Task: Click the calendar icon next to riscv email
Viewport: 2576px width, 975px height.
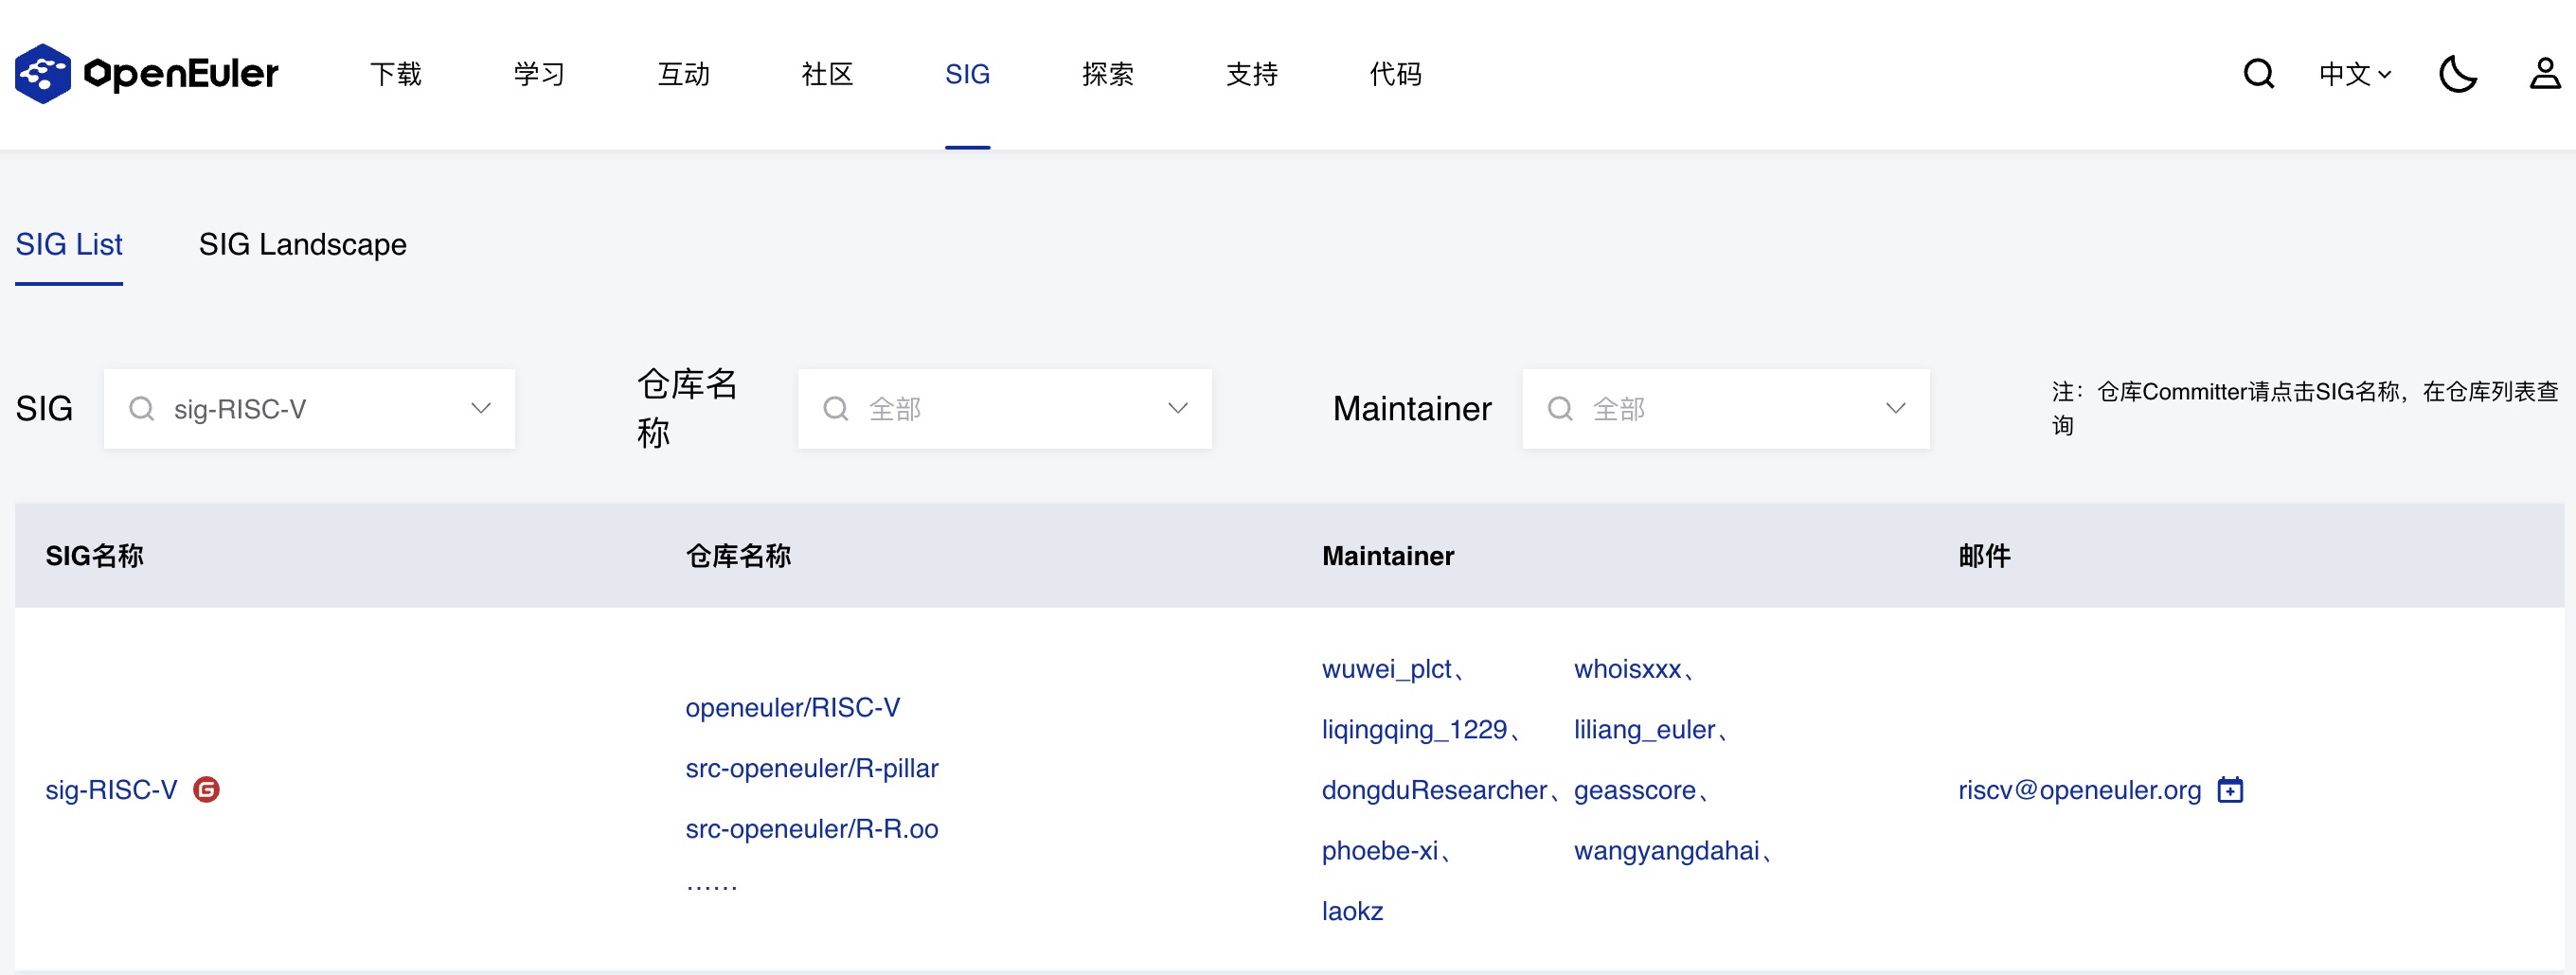Action: tap(2230, 790)
